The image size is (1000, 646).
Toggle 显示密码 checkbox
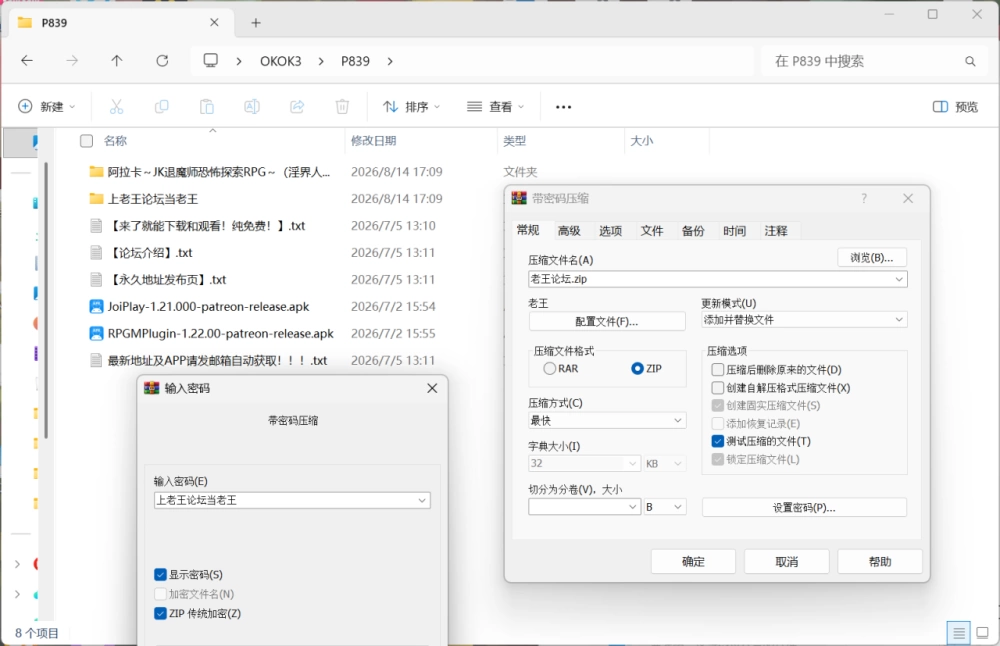click(160, 575)
